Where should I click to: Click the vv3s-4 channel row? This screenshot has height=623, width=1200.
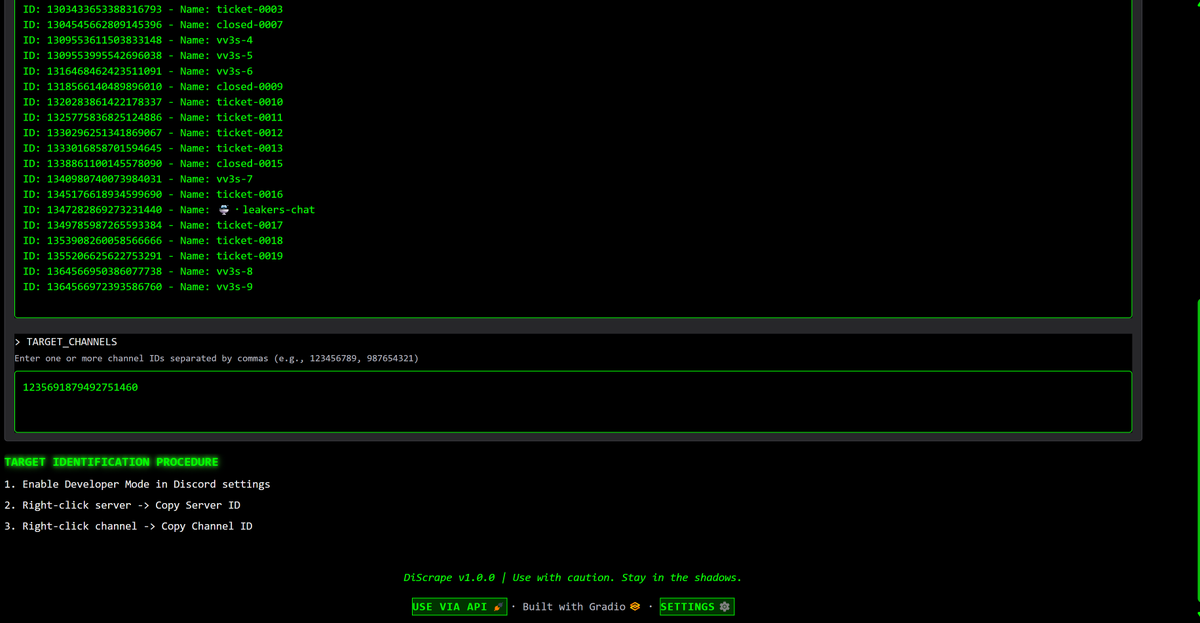pyautogui.click(x=137, y=40)
